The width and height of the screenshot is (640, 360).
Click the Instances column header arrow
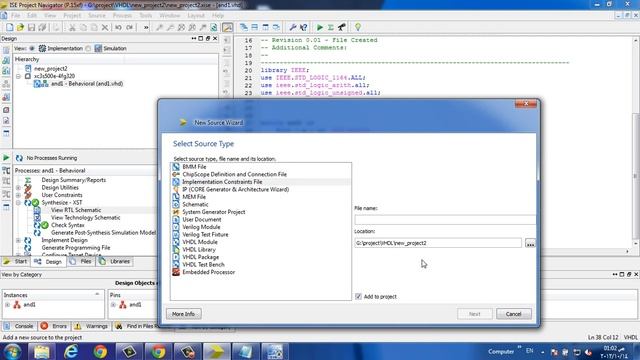pyautogui.click(x=97, y=294)
